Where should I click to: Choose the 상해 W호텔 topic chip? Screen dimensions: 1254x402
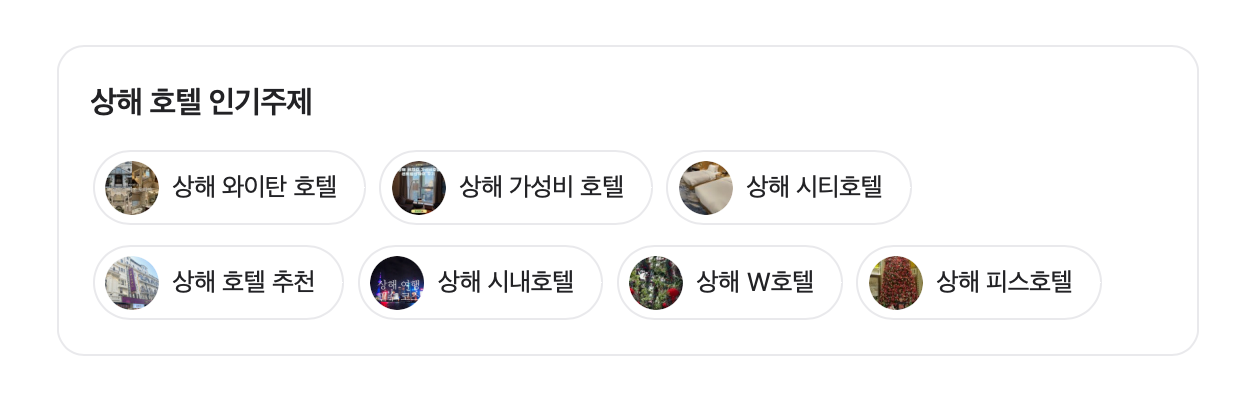pos(730,283)
